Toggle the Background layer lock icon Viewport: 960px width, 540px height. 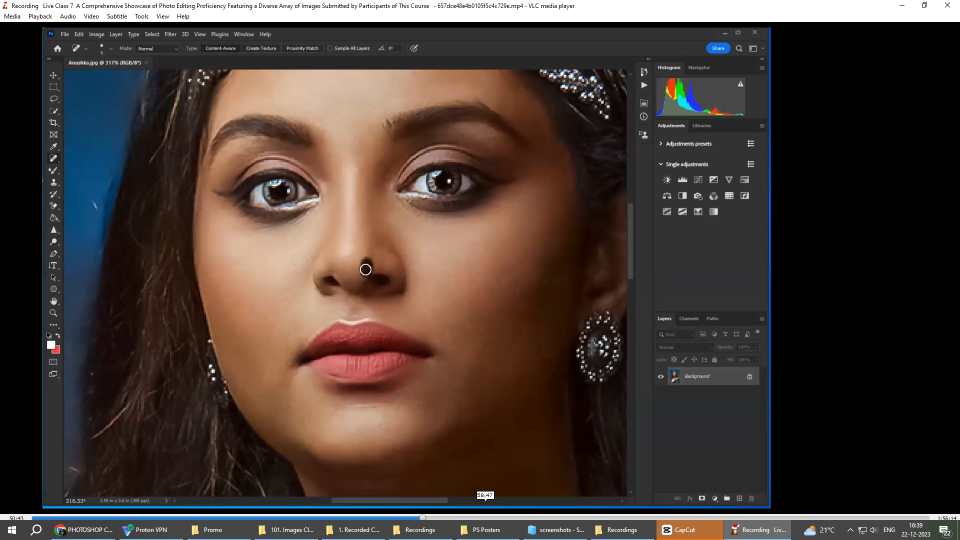pos(749,376)
